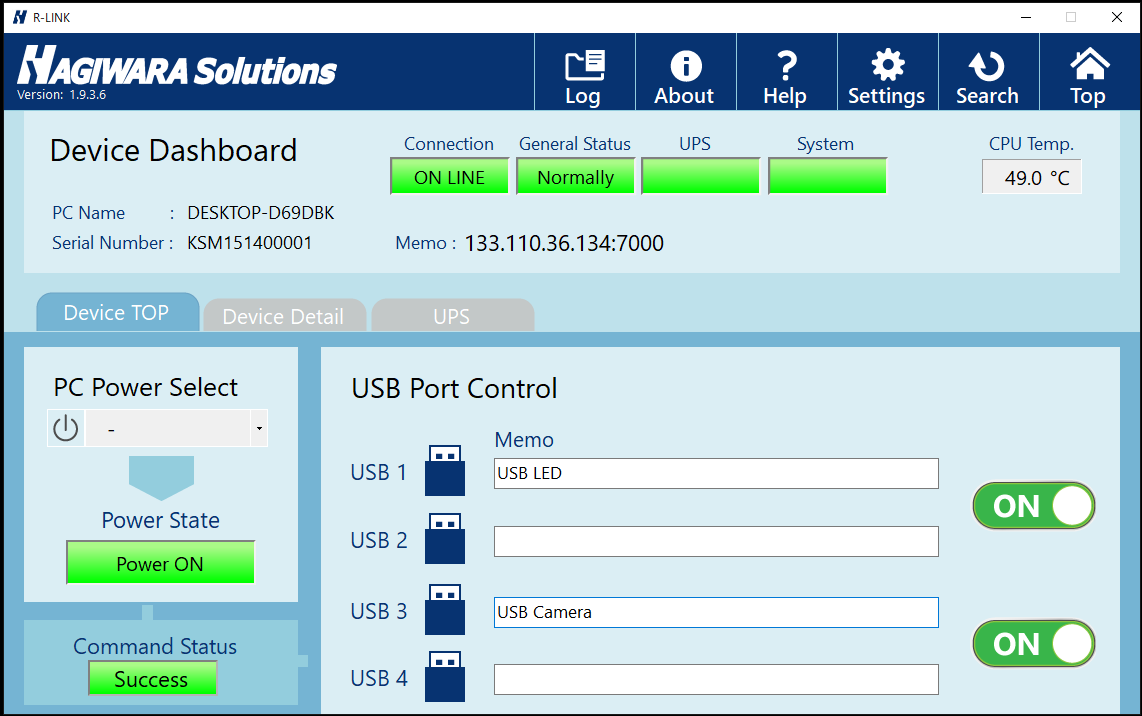Click the USB 1 plug icon

(445, 471)
